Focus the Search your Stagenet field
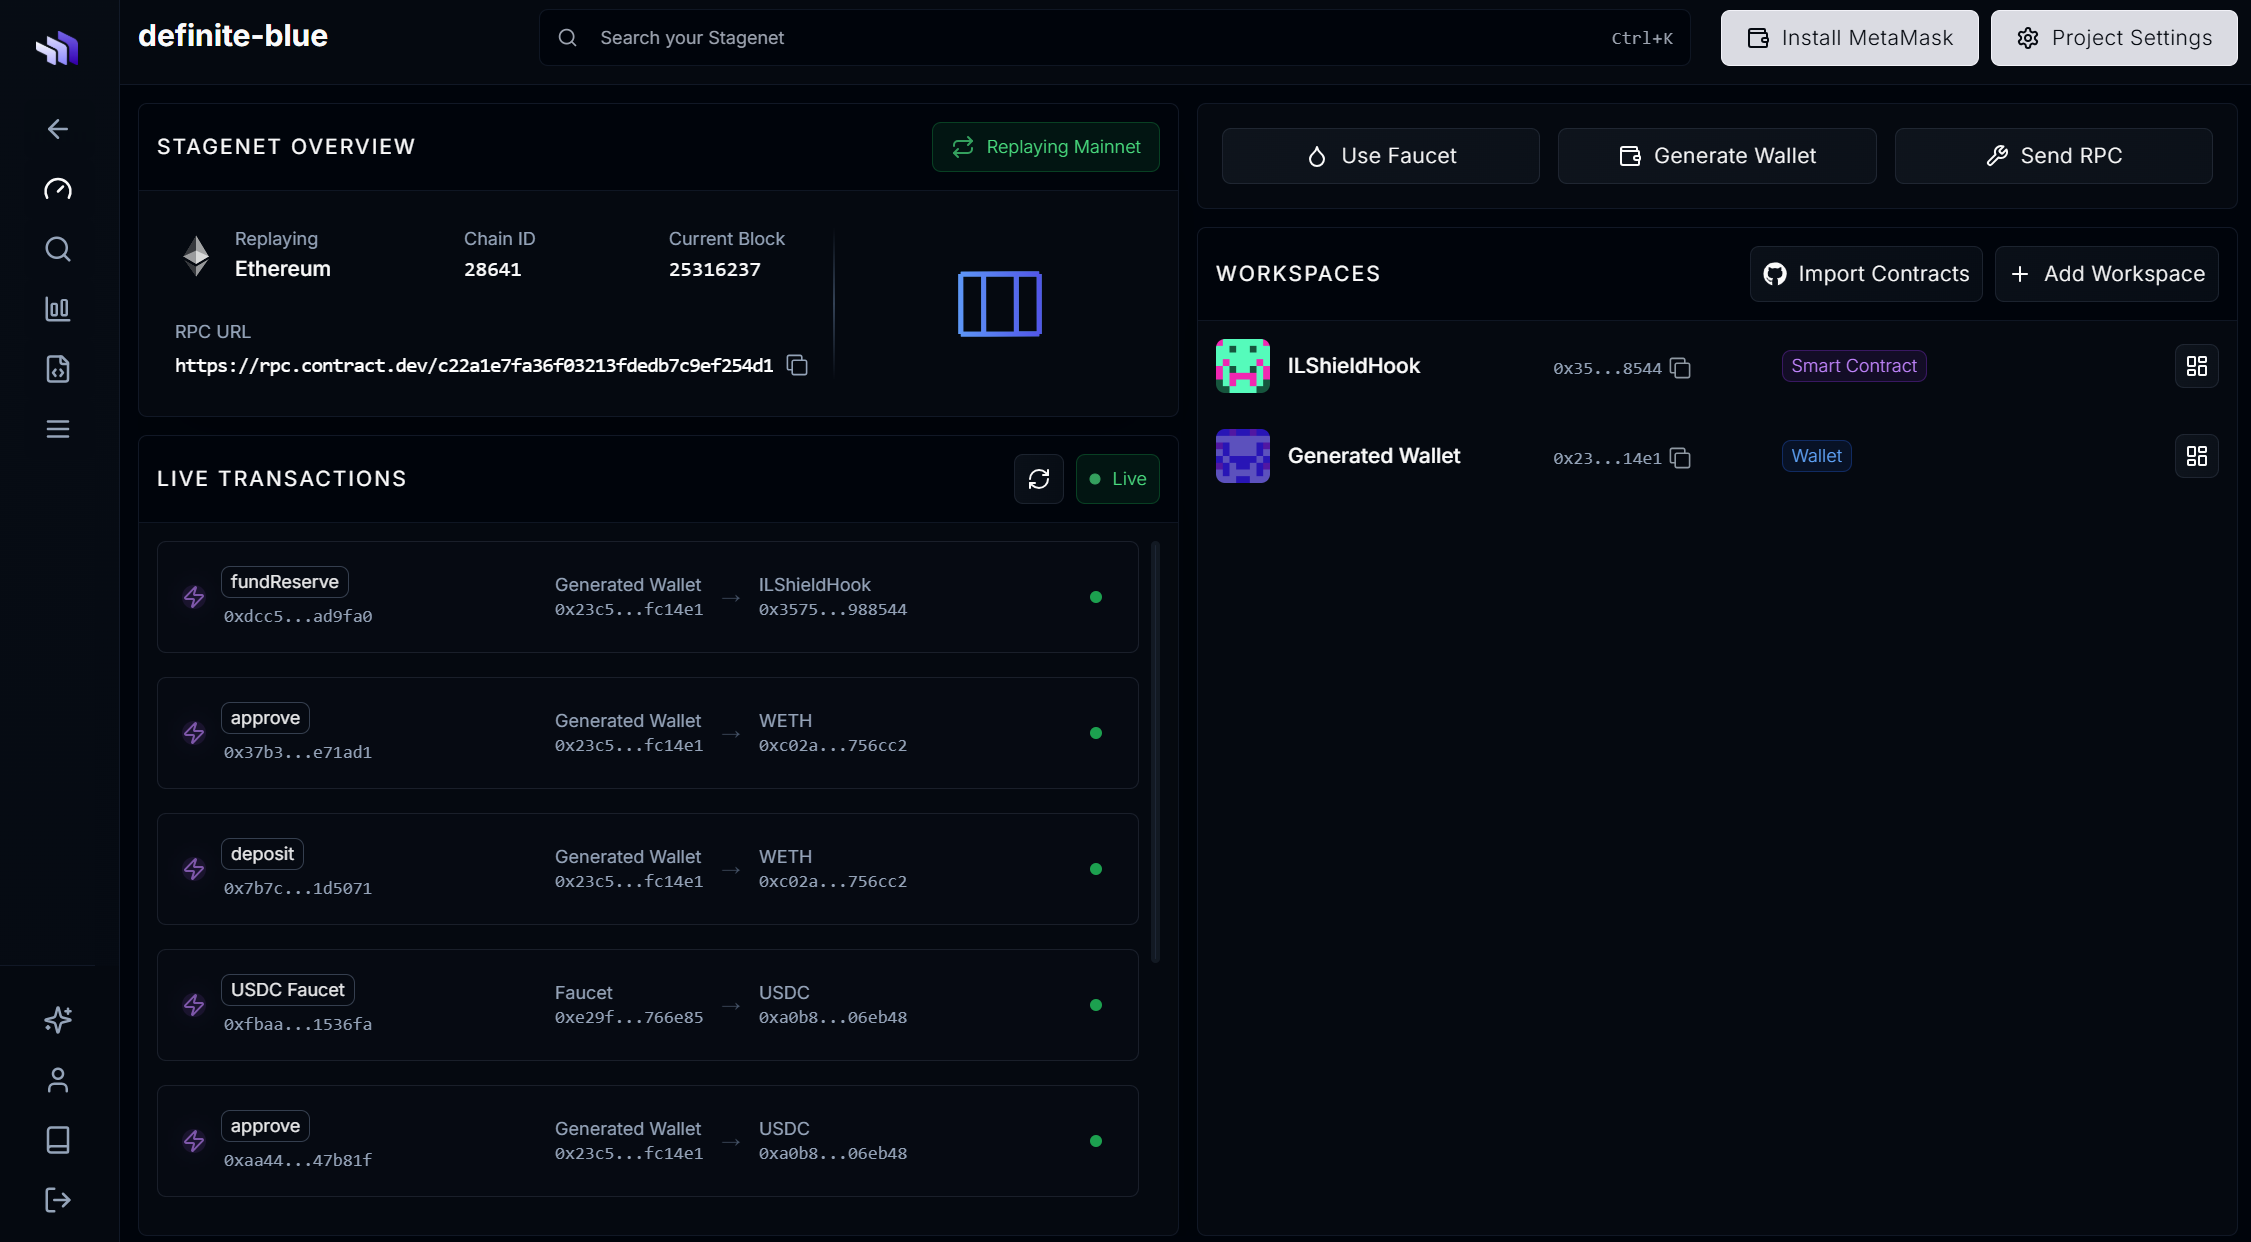Image resolution: width=2251 pixels, height=1242 pixels. click(x=1115, y=38)
